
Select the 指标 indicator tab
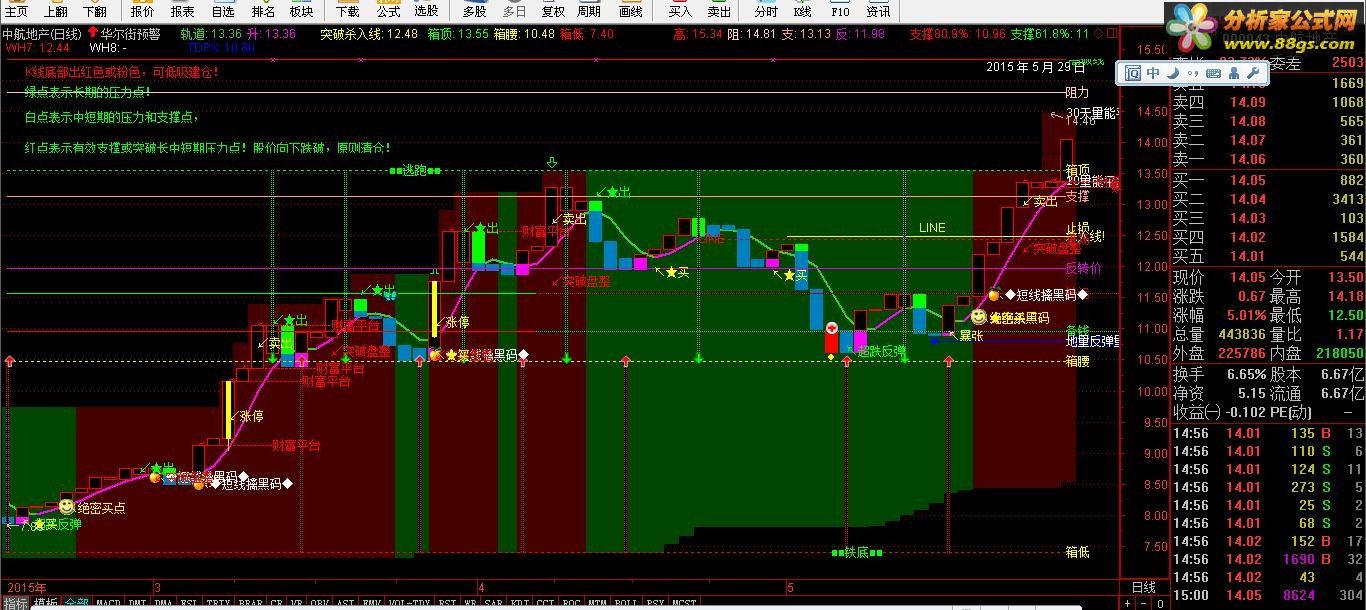point(17,604)
